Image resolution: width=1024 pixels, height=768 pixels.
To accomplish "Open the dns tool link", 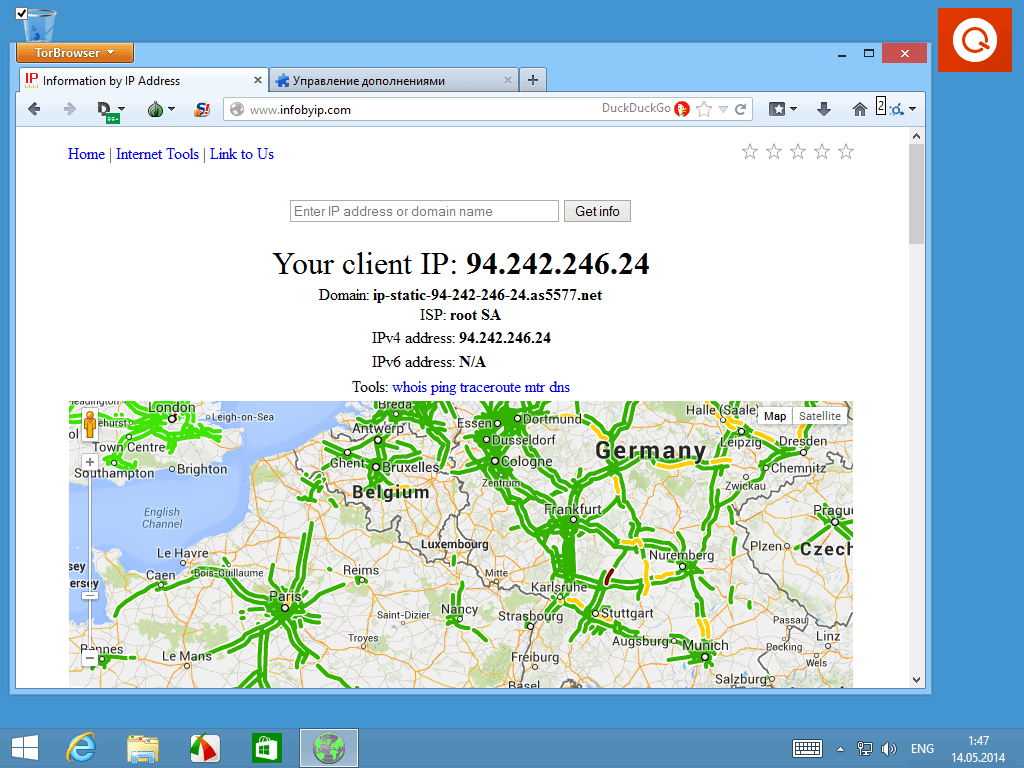I will [x=560, y=387].
